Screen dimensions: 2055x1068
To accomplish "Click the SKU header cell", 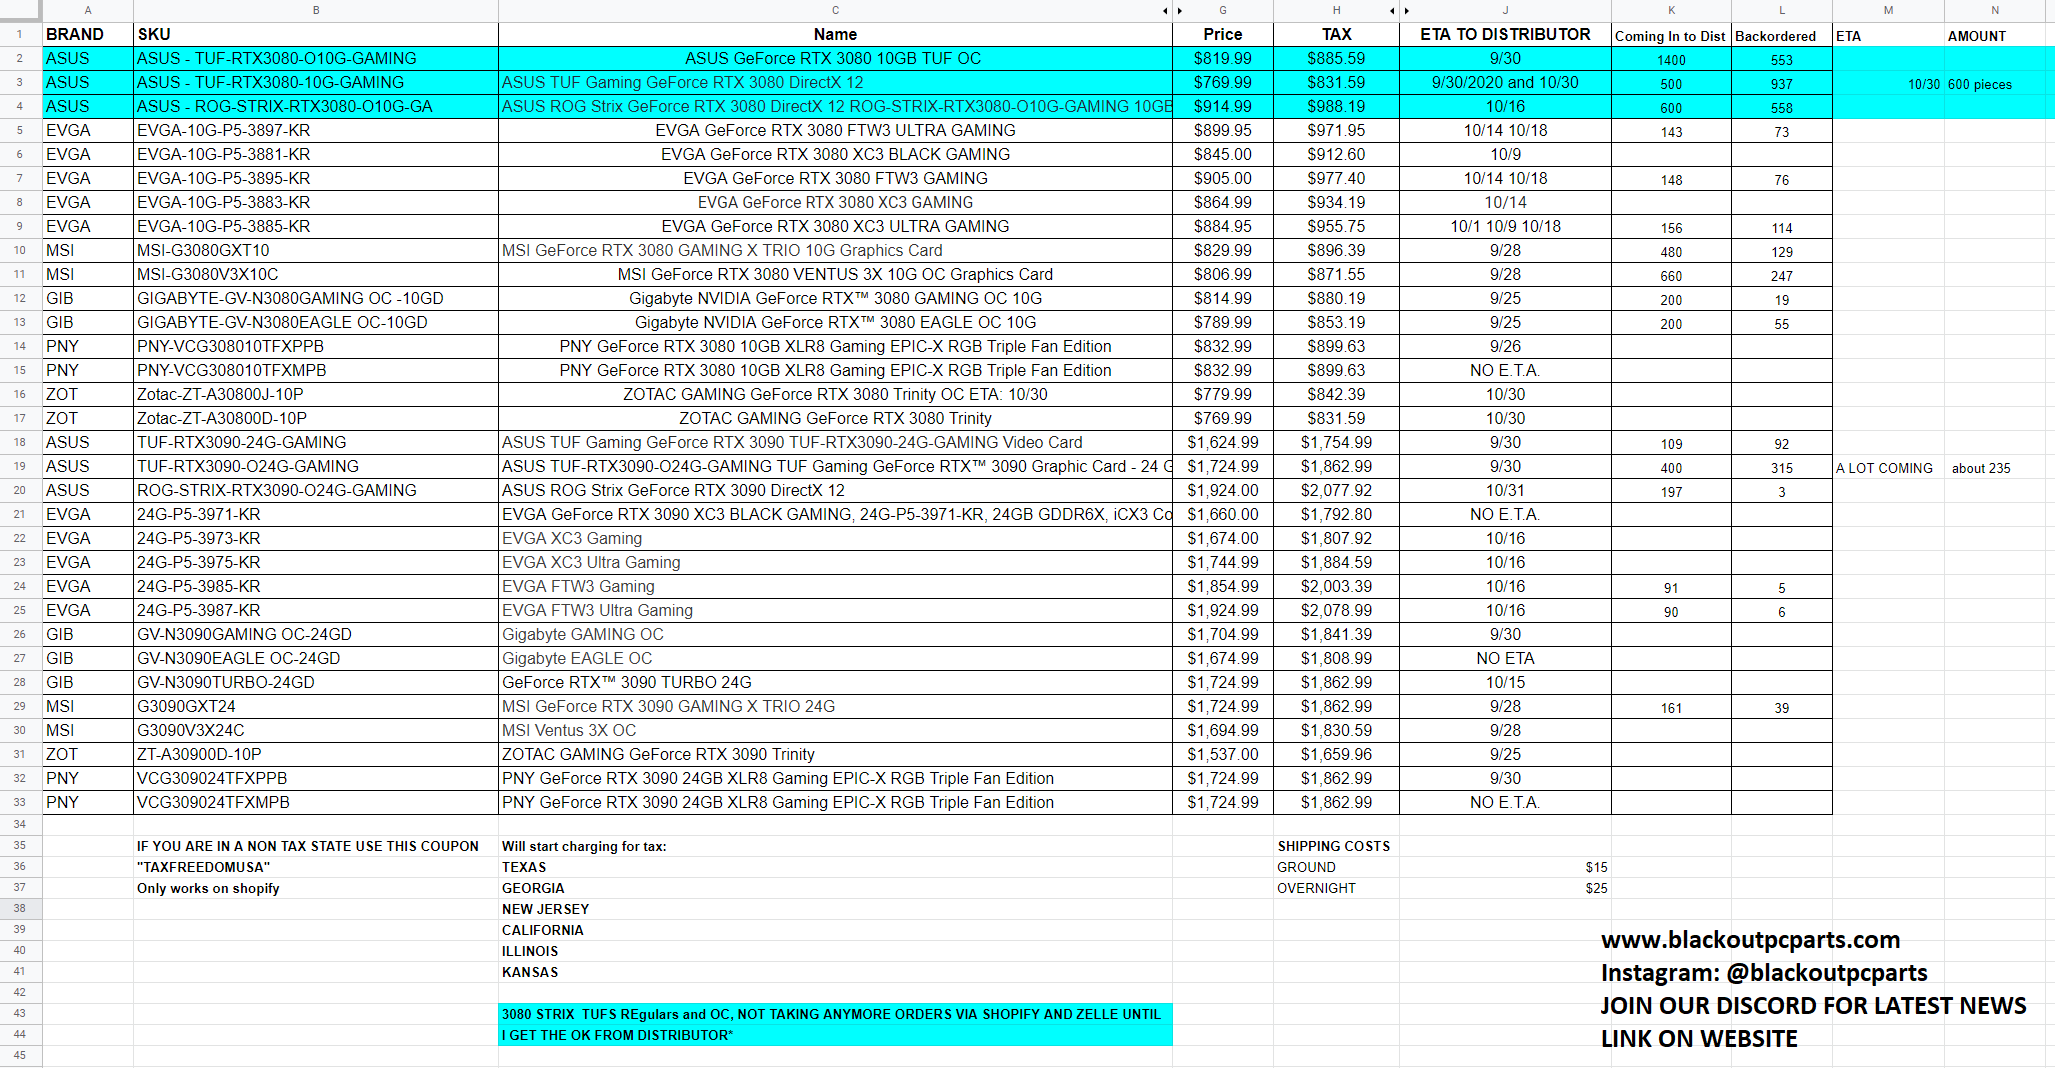I will (316, 34).
